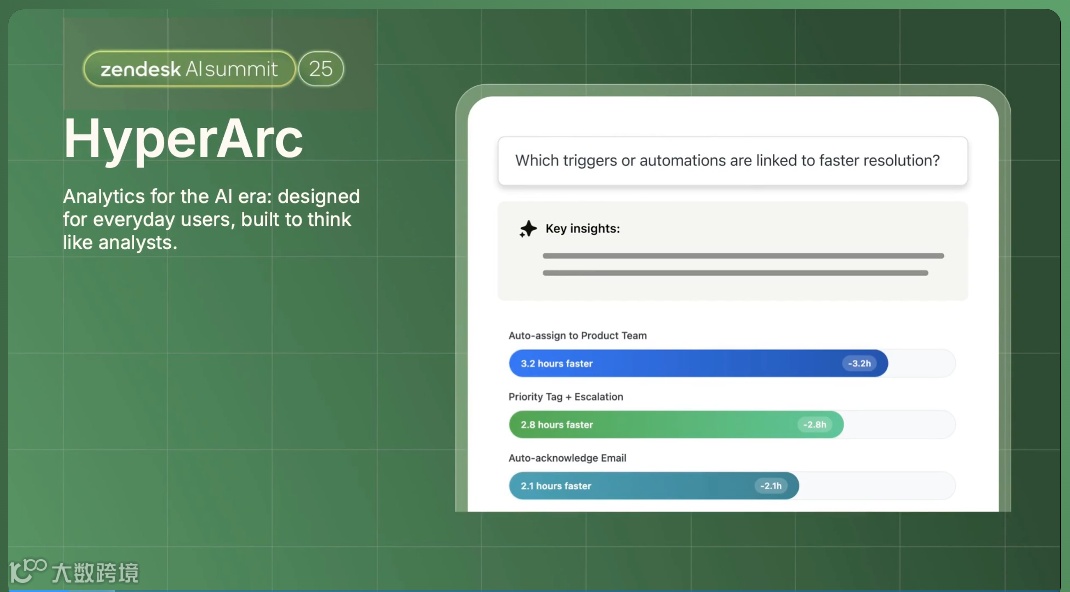The image size is (1070, 592).
Task: Click the Key insights label
Action: coord(582,229)
